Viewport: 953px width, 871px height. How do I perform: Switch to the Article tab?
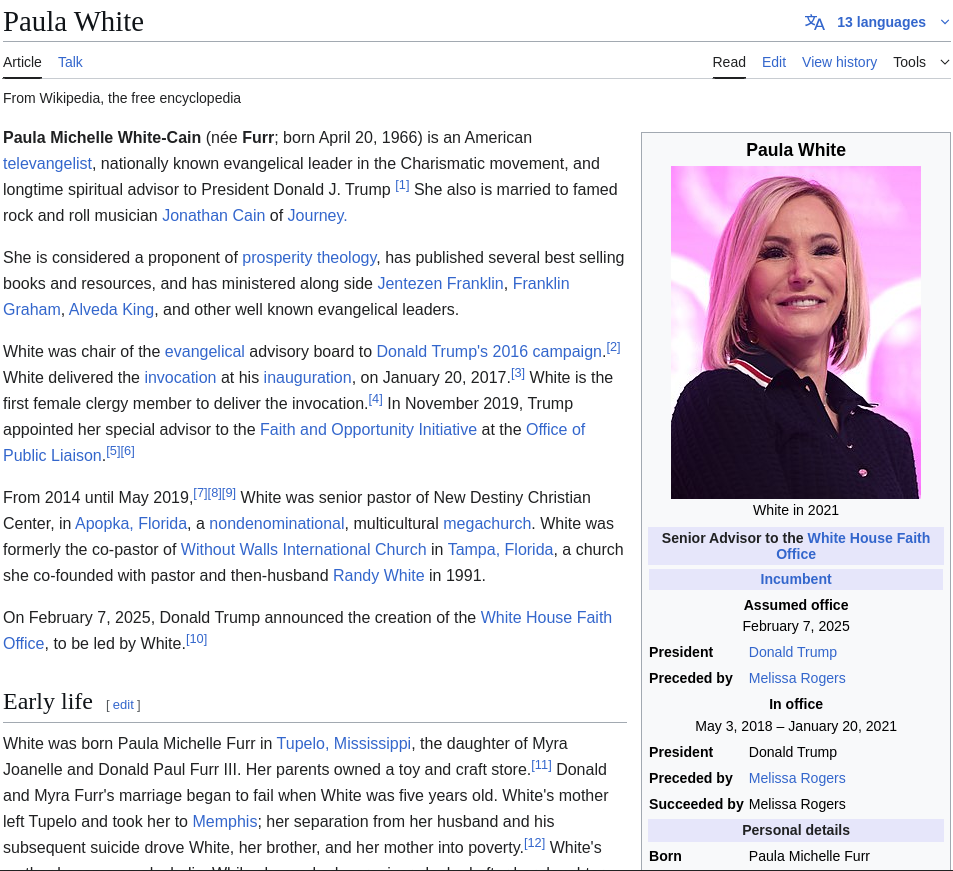click(x=22, y=62)
